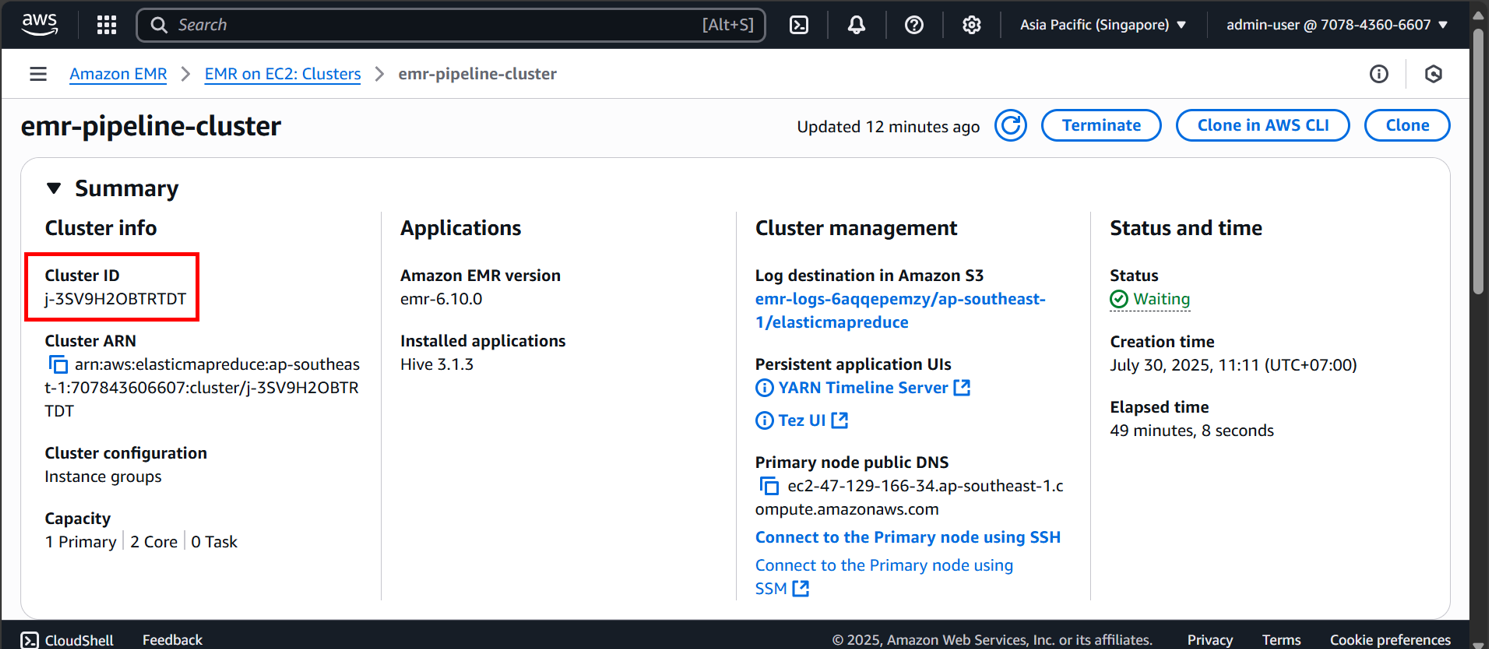Click into the AWS search field

pyautogui.click(x=440, y=25)
